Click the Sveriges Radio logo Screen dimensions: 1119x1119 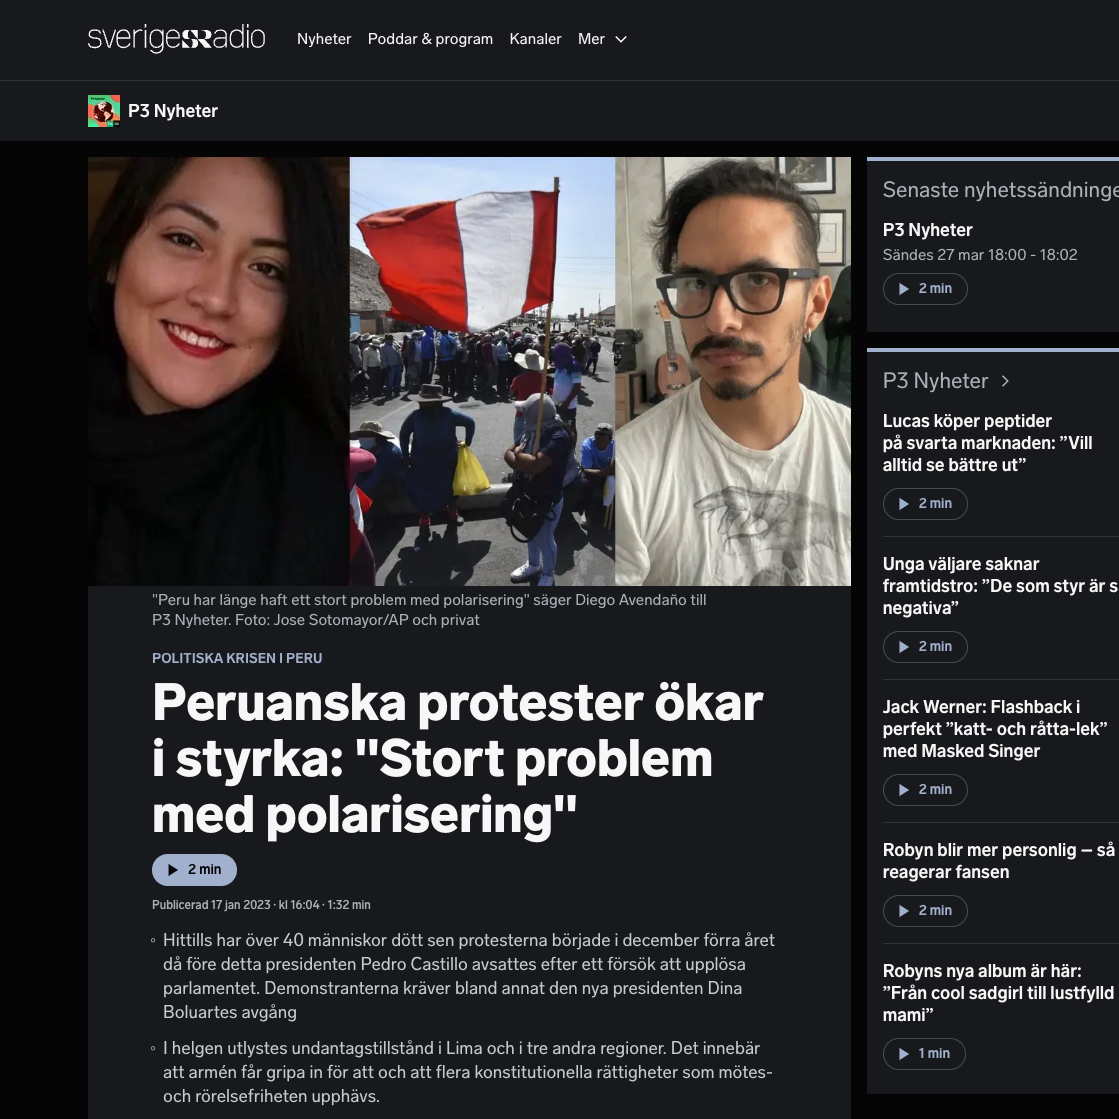(176, 39)
